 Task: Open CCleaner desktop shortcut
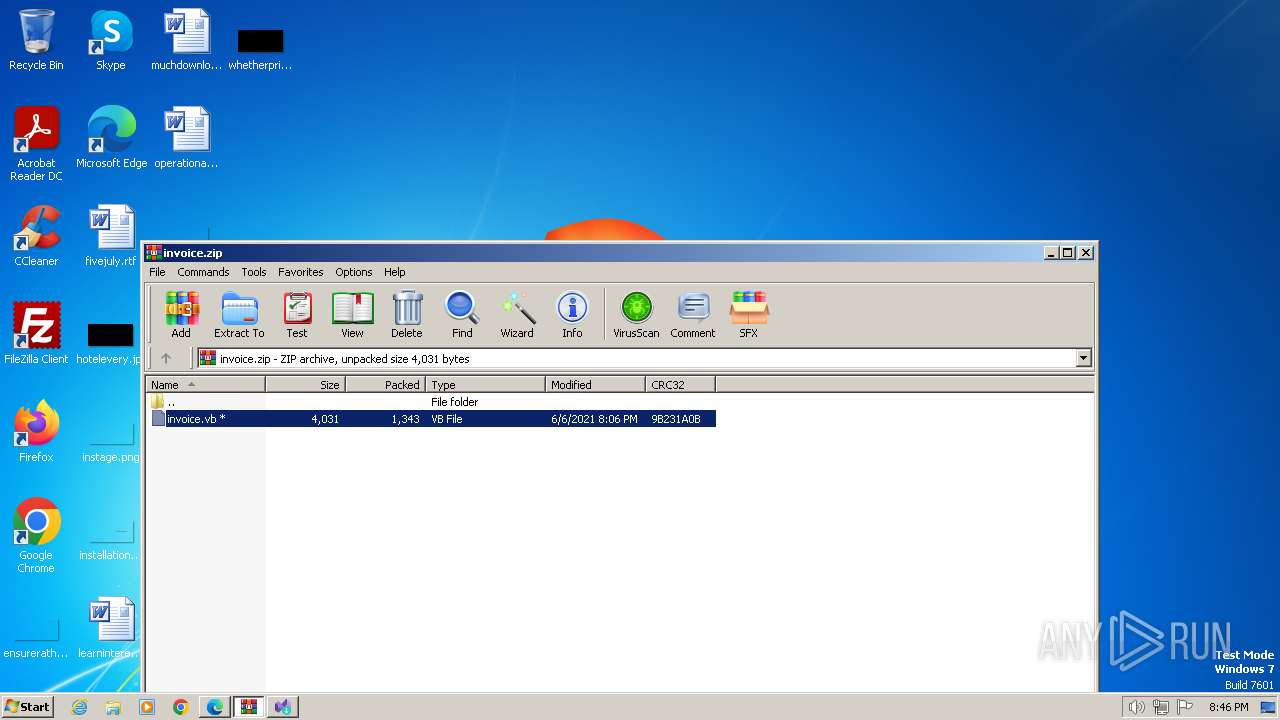(36, 236)
